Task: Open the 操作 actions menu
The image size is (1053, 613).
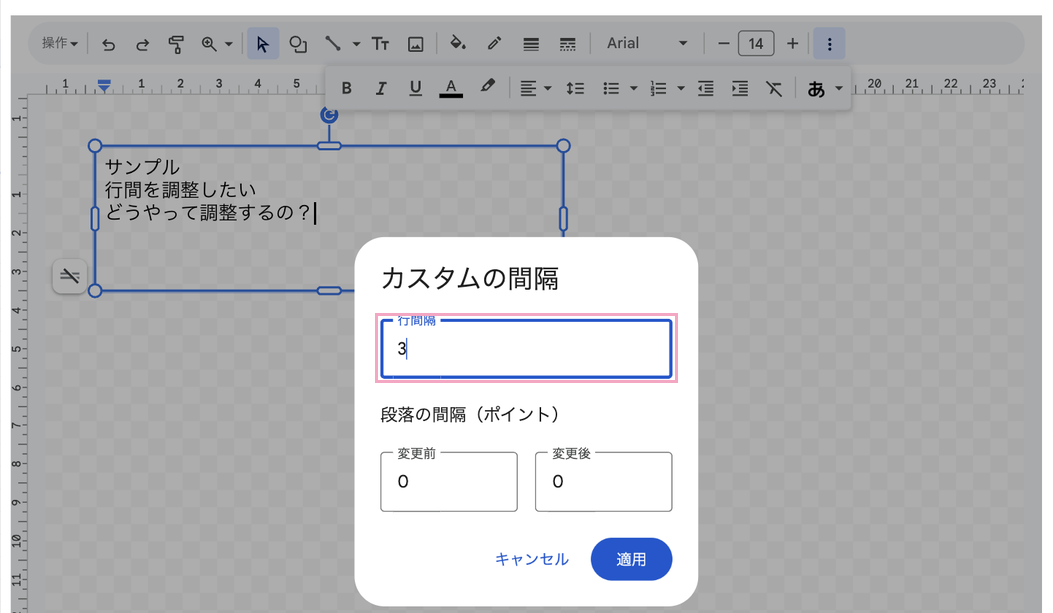Action: pyautogui.click(x=60, y=44)
